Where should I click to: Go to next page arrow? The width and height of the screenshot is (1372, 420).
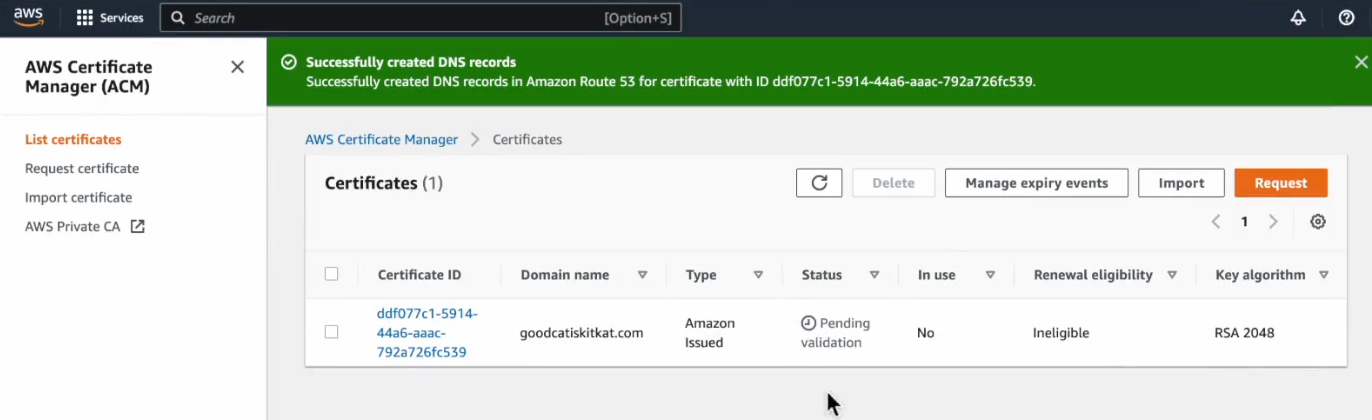tap(1273, 222)
